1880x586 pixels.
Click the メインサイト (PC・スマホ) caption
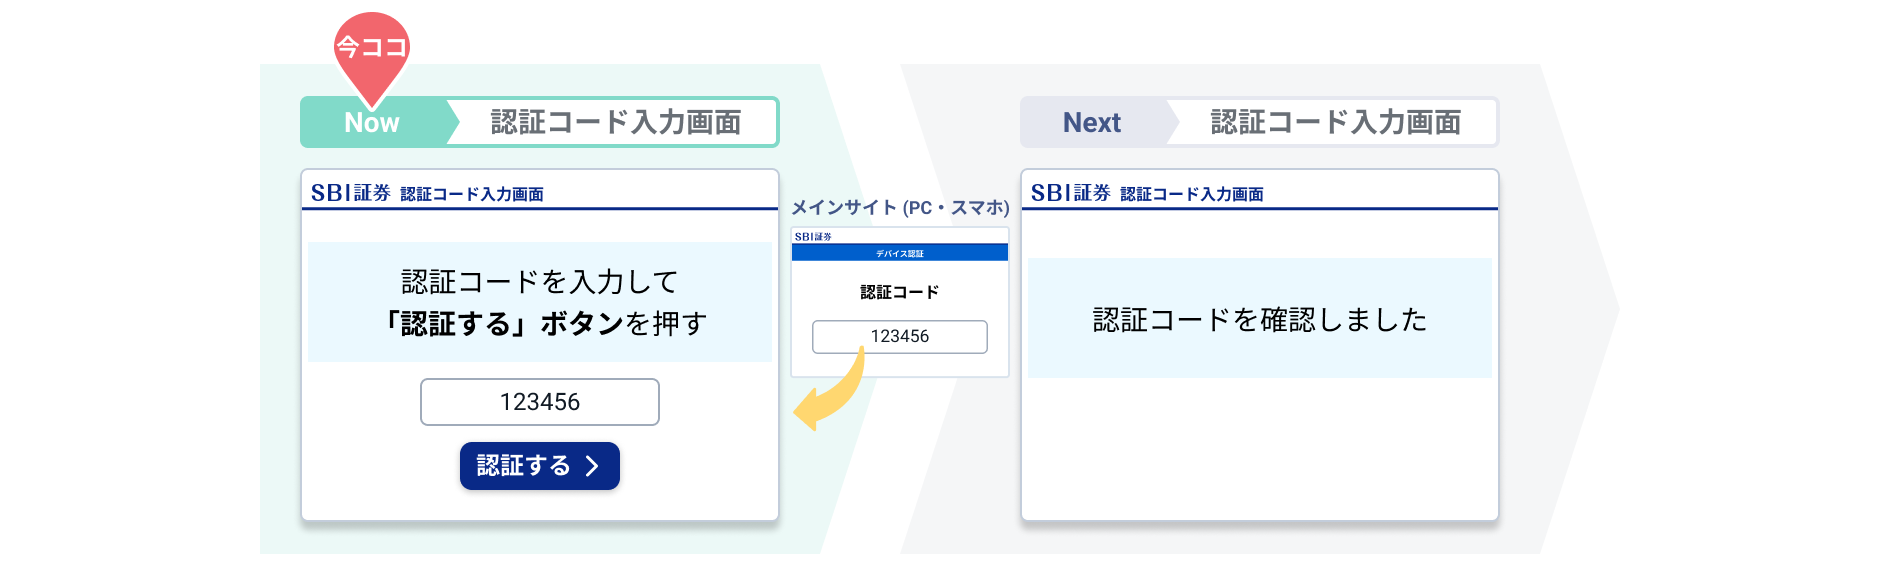899,208
